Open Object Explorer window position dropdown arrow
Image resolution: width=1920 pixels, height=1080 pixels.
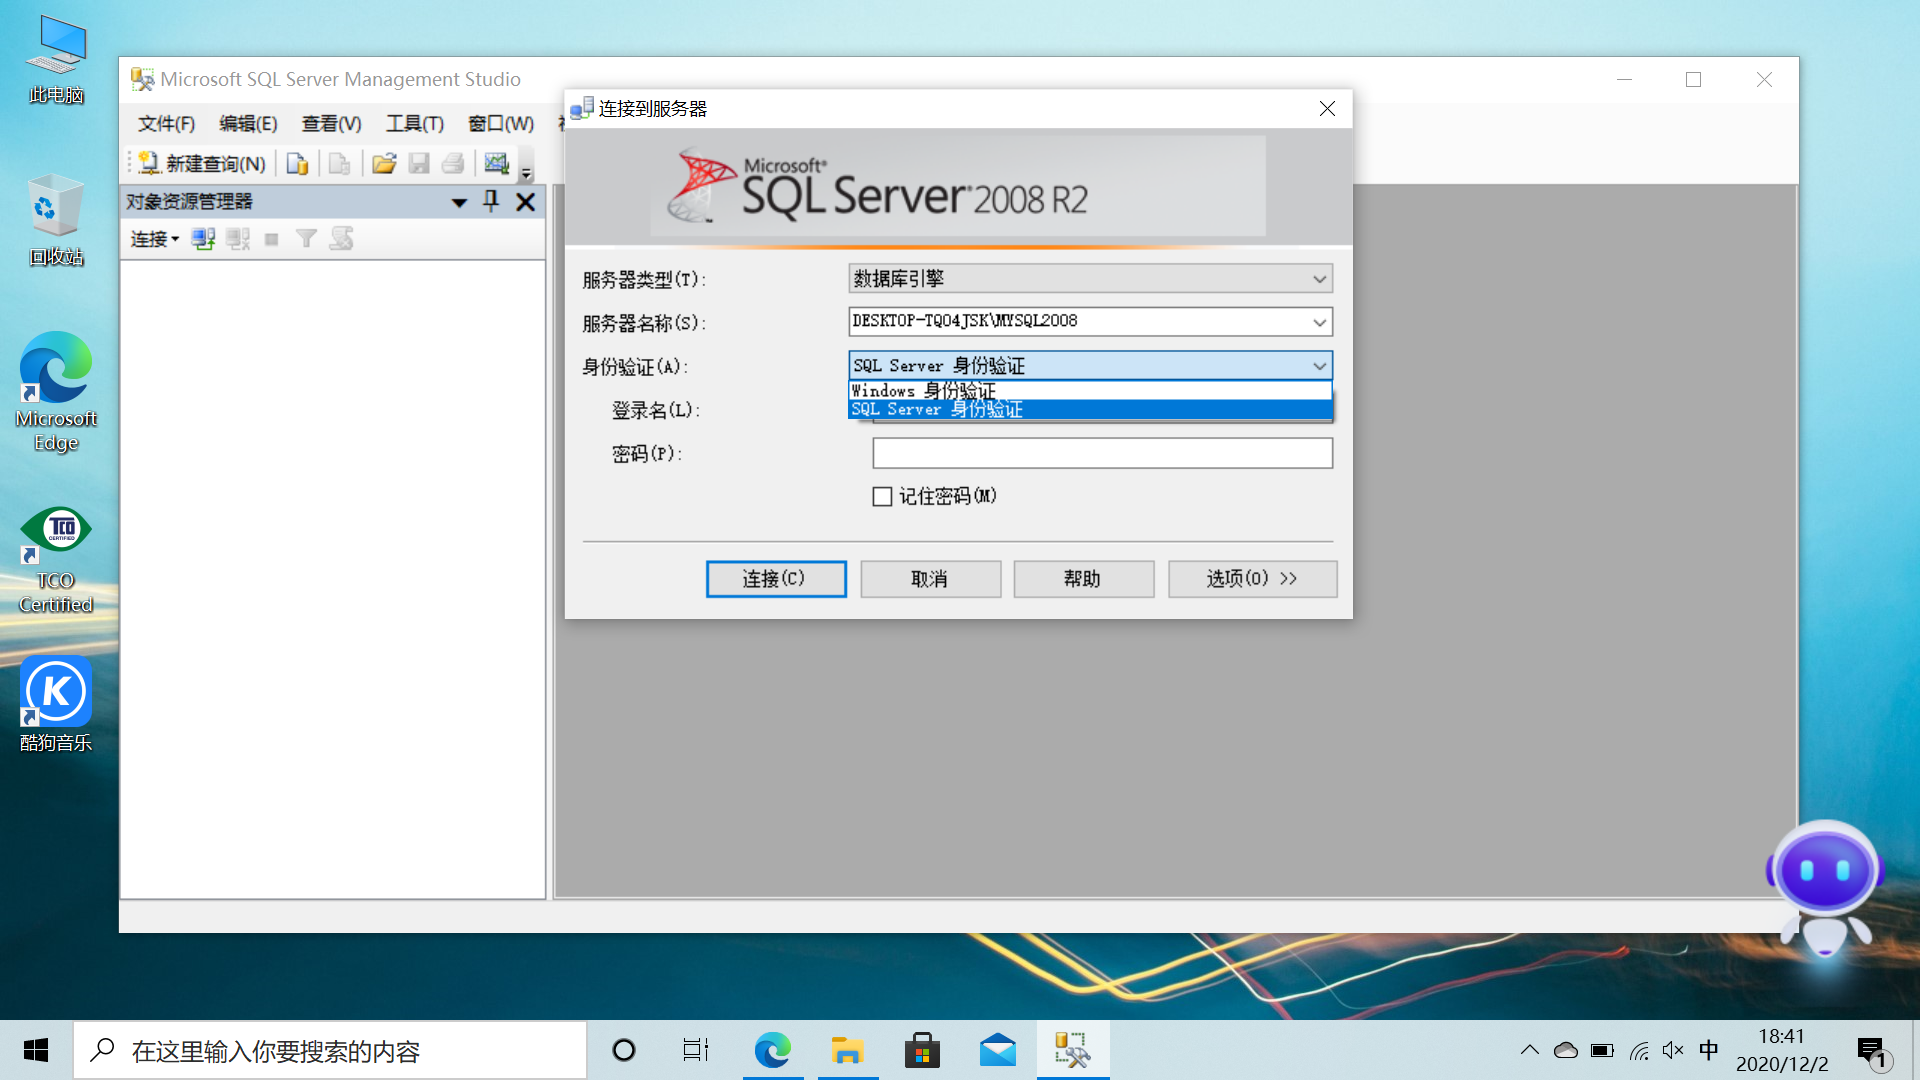(459, 202)
